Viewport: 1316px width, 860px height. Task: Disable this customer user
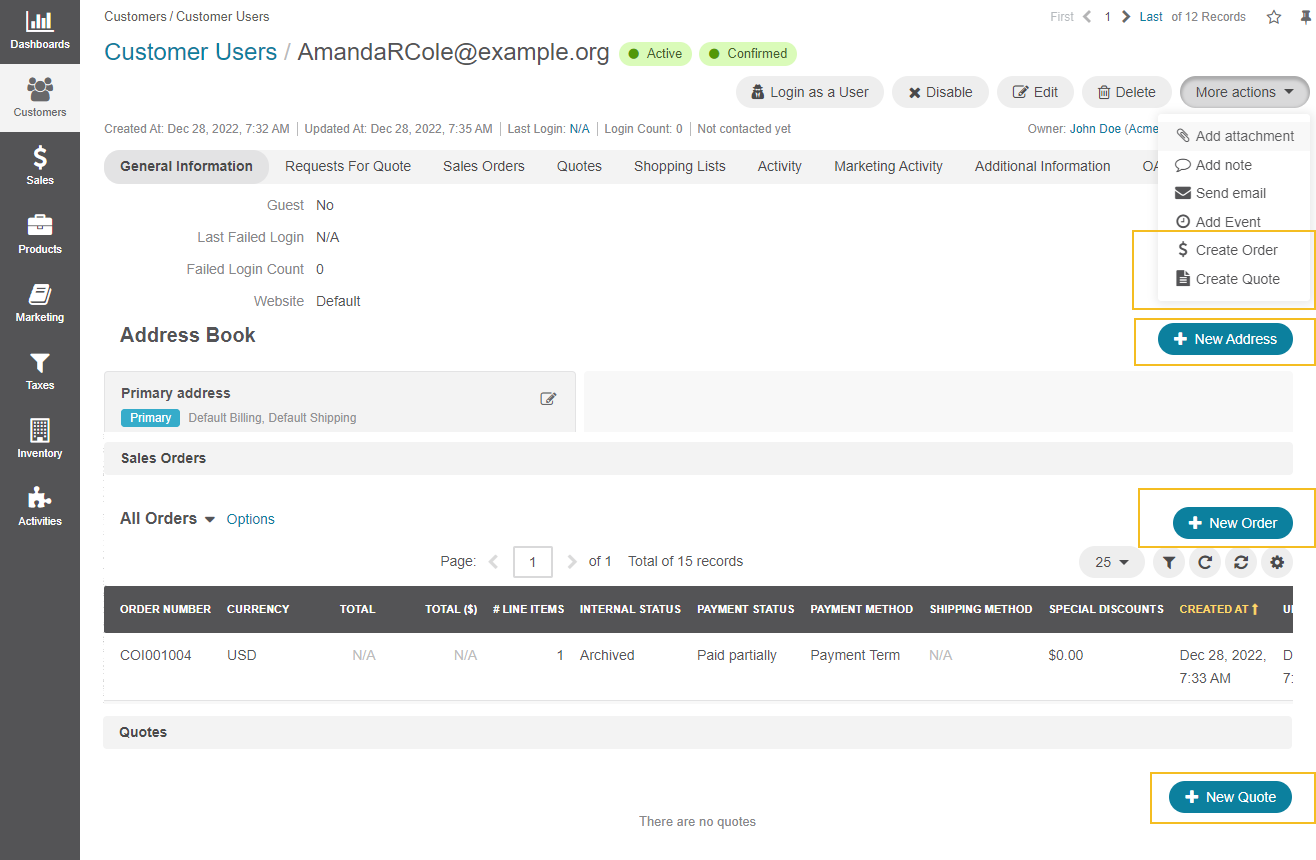tap(940, 92)
